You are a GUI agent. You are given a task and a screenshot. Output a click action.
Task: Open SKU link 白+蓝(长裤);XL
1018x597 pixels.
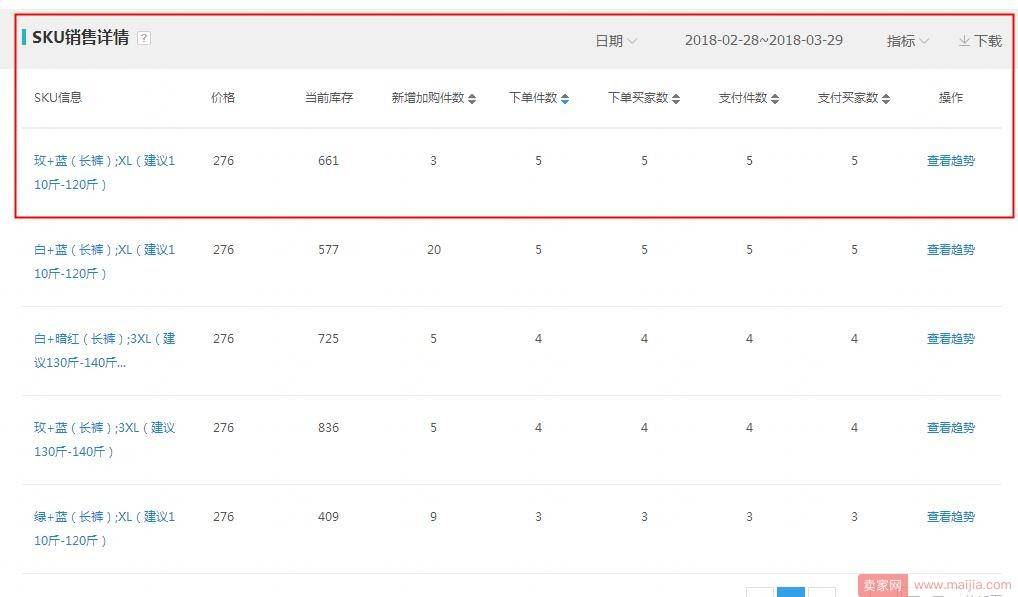(x=105, y=262)
